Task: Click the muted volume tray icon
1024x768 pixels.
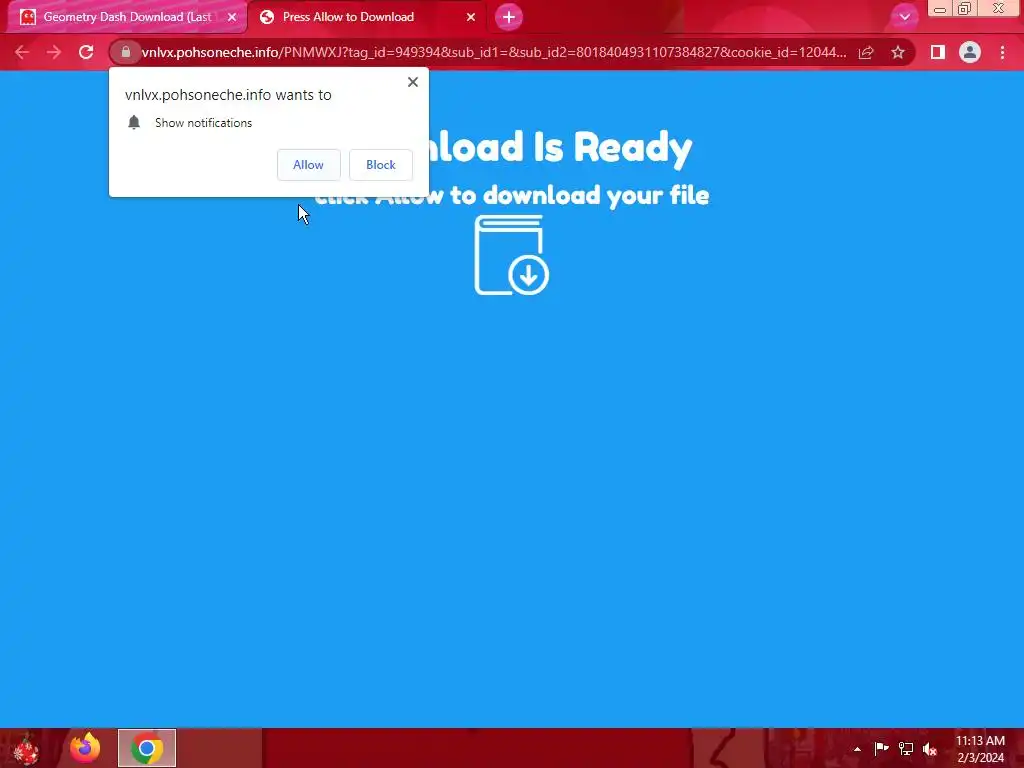Action: pos(930,749)
